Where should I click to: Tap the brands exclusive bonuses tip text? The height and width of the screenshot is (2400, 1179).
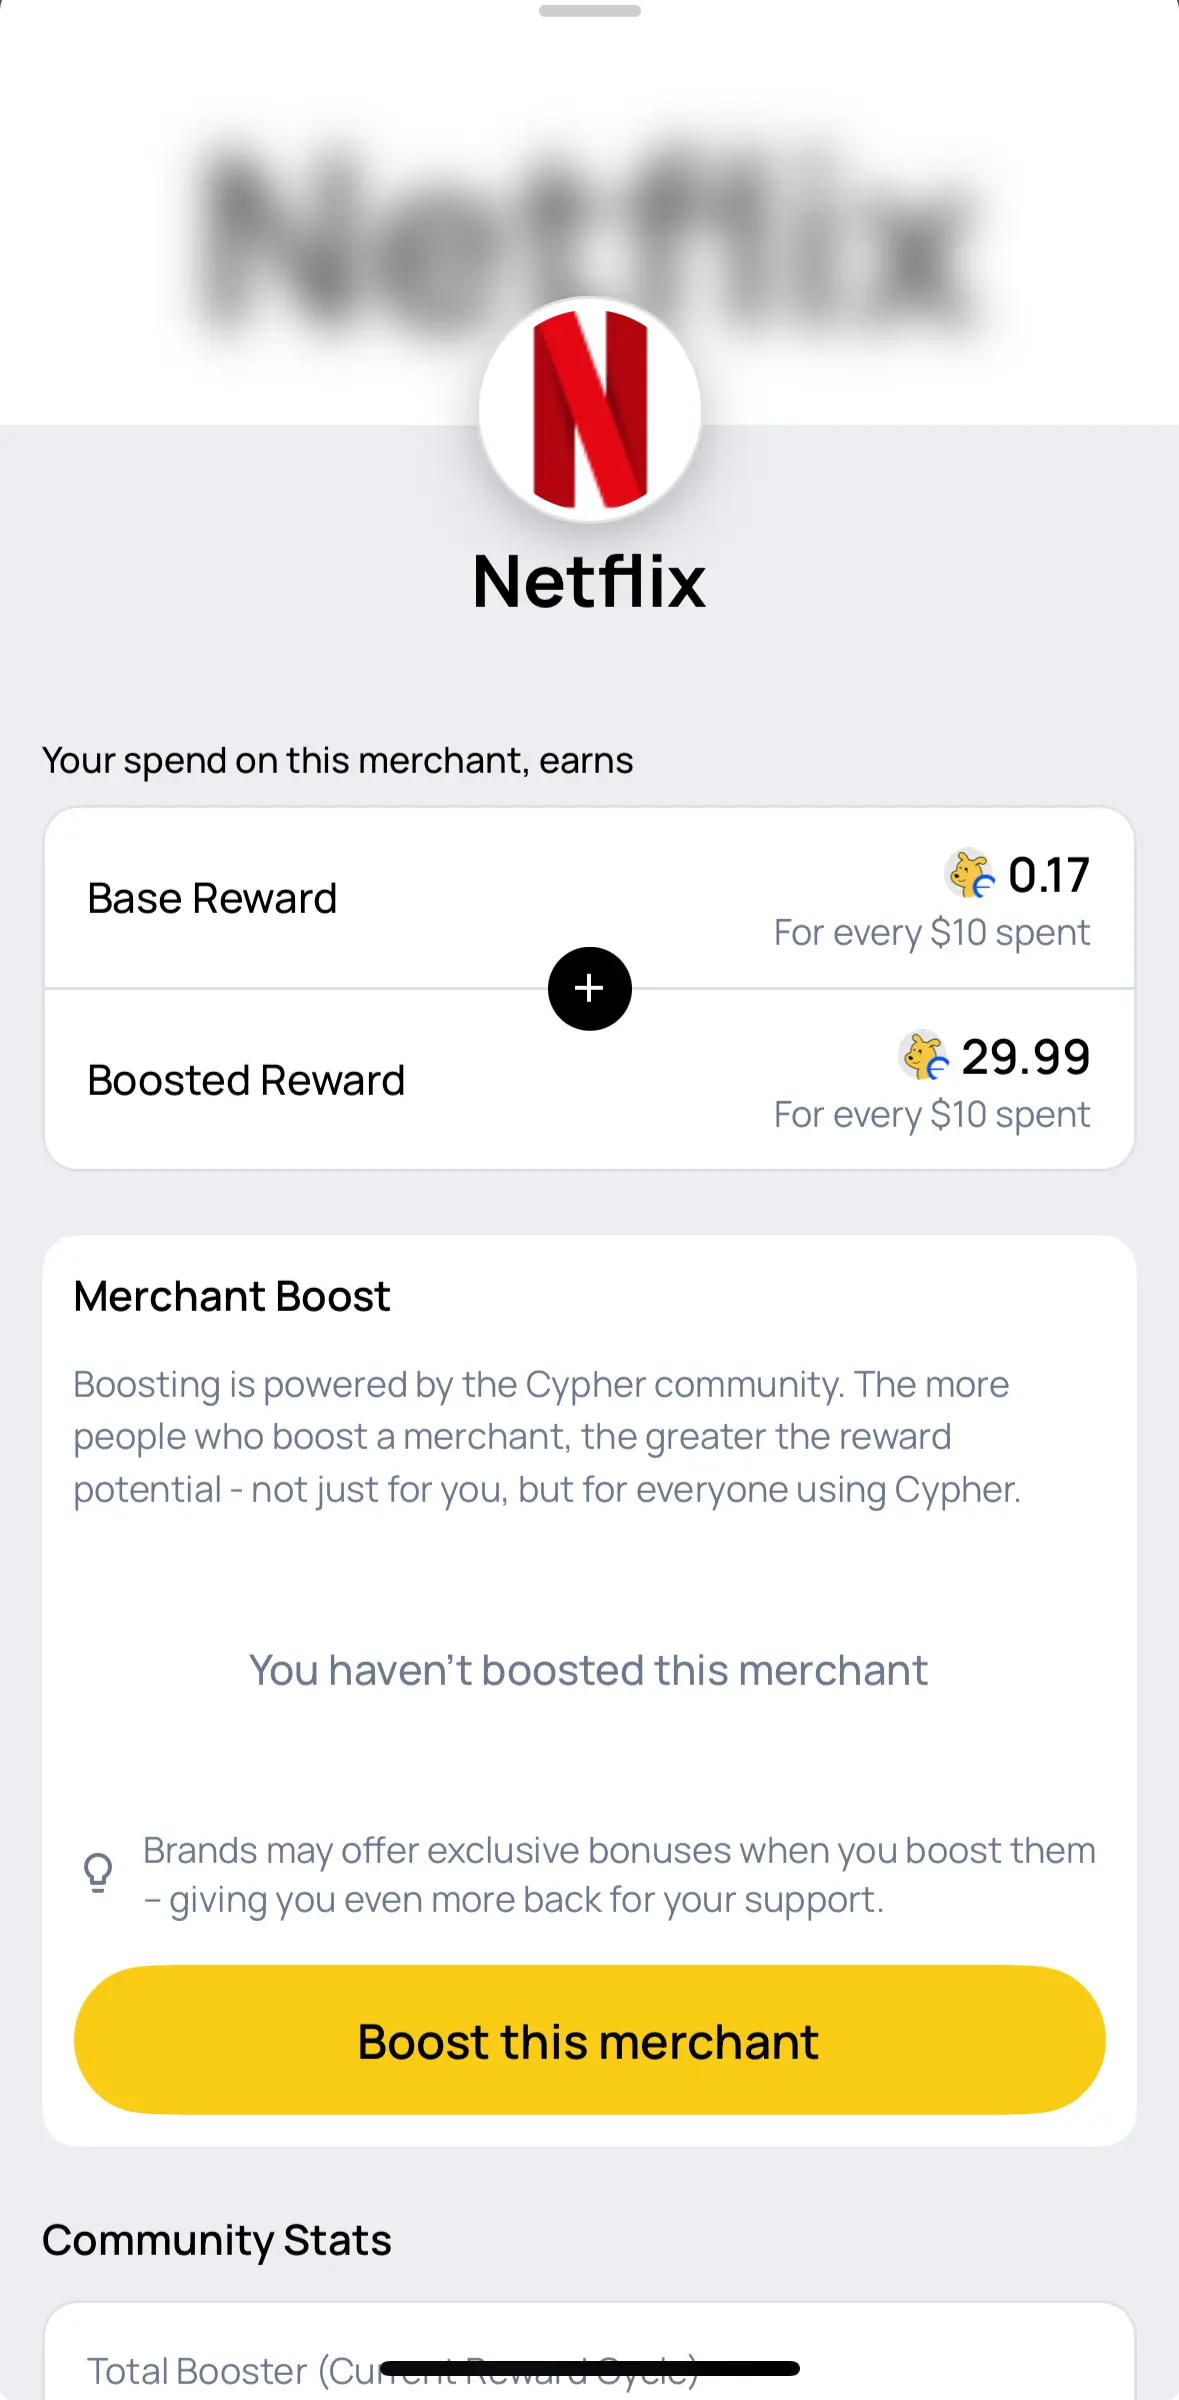[619, 1875]
